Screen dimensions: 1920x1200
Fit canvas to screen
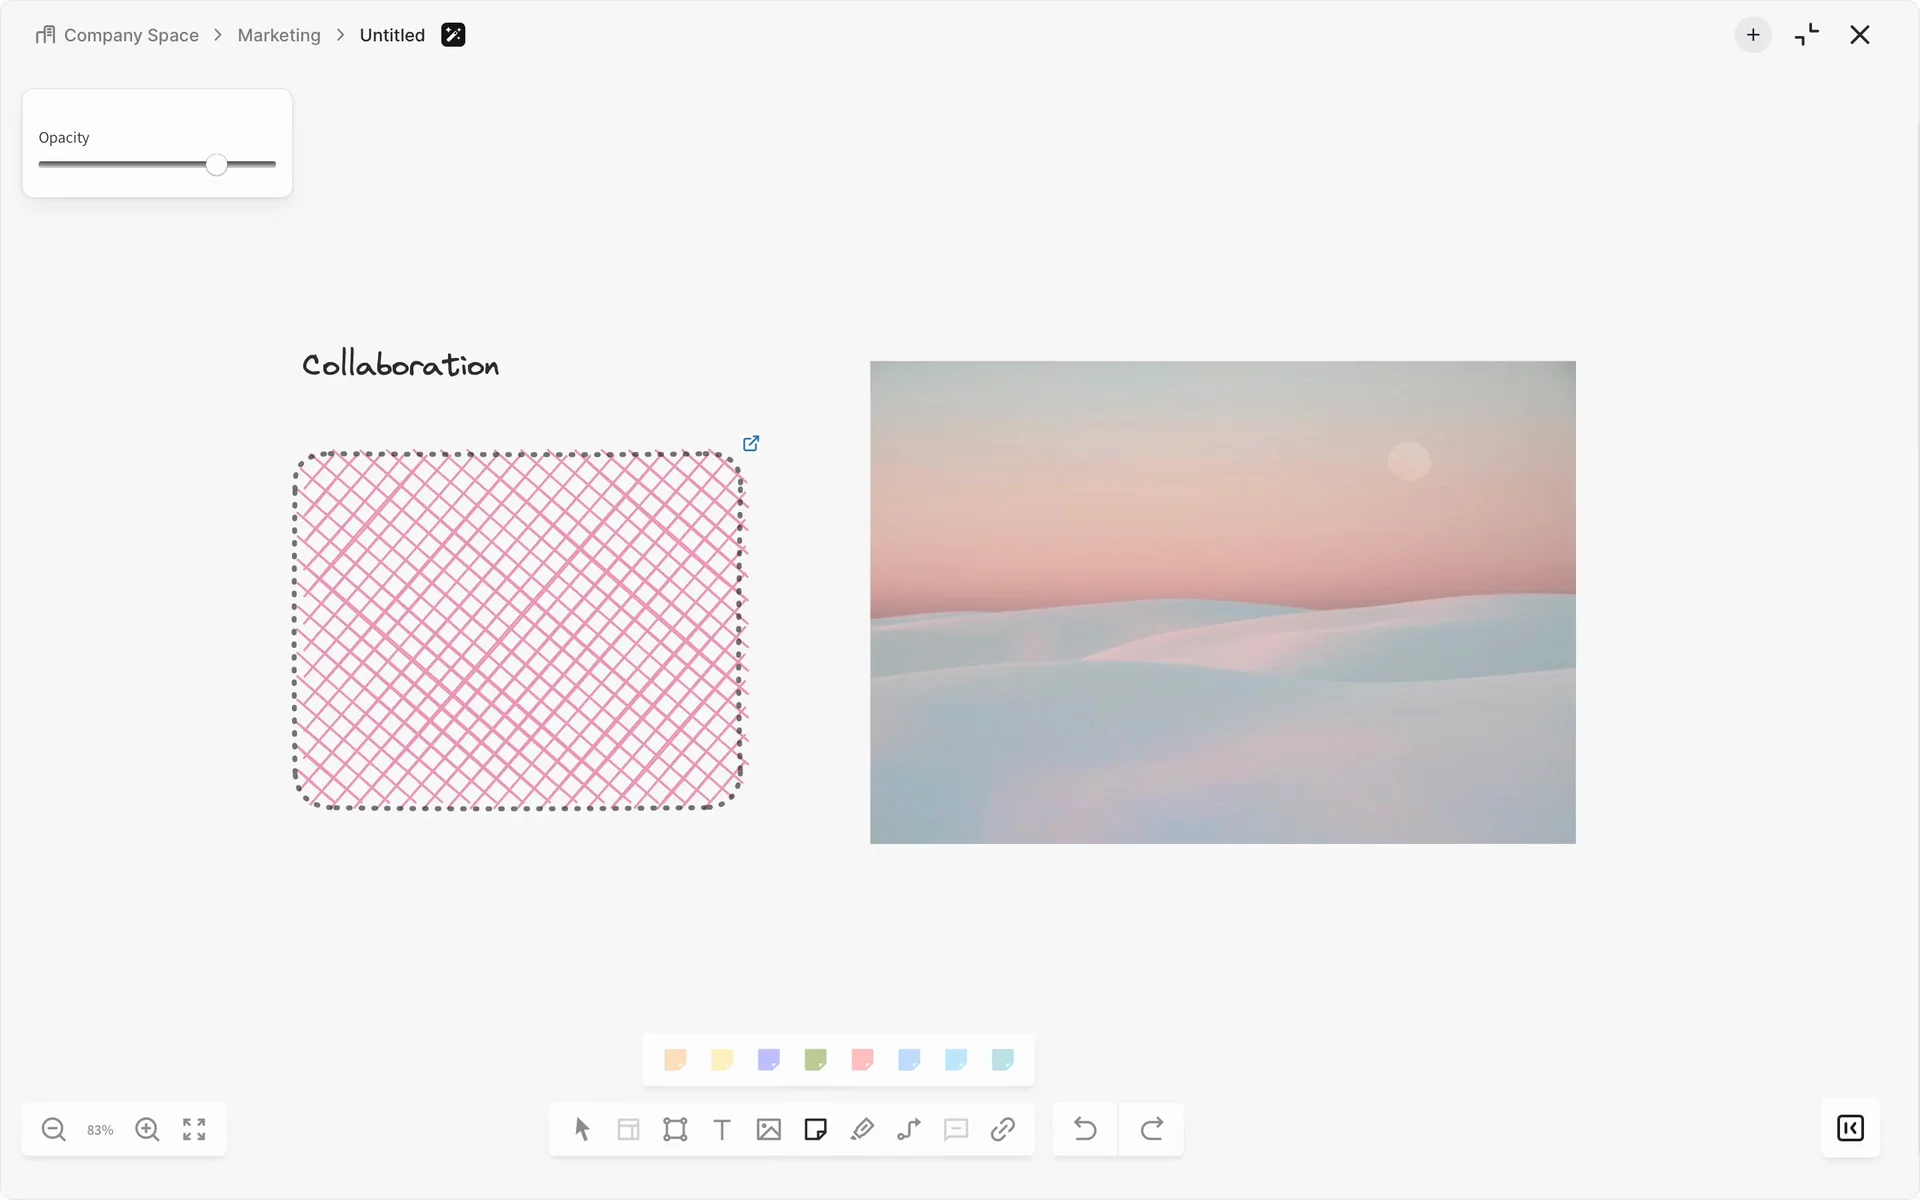194,1129
